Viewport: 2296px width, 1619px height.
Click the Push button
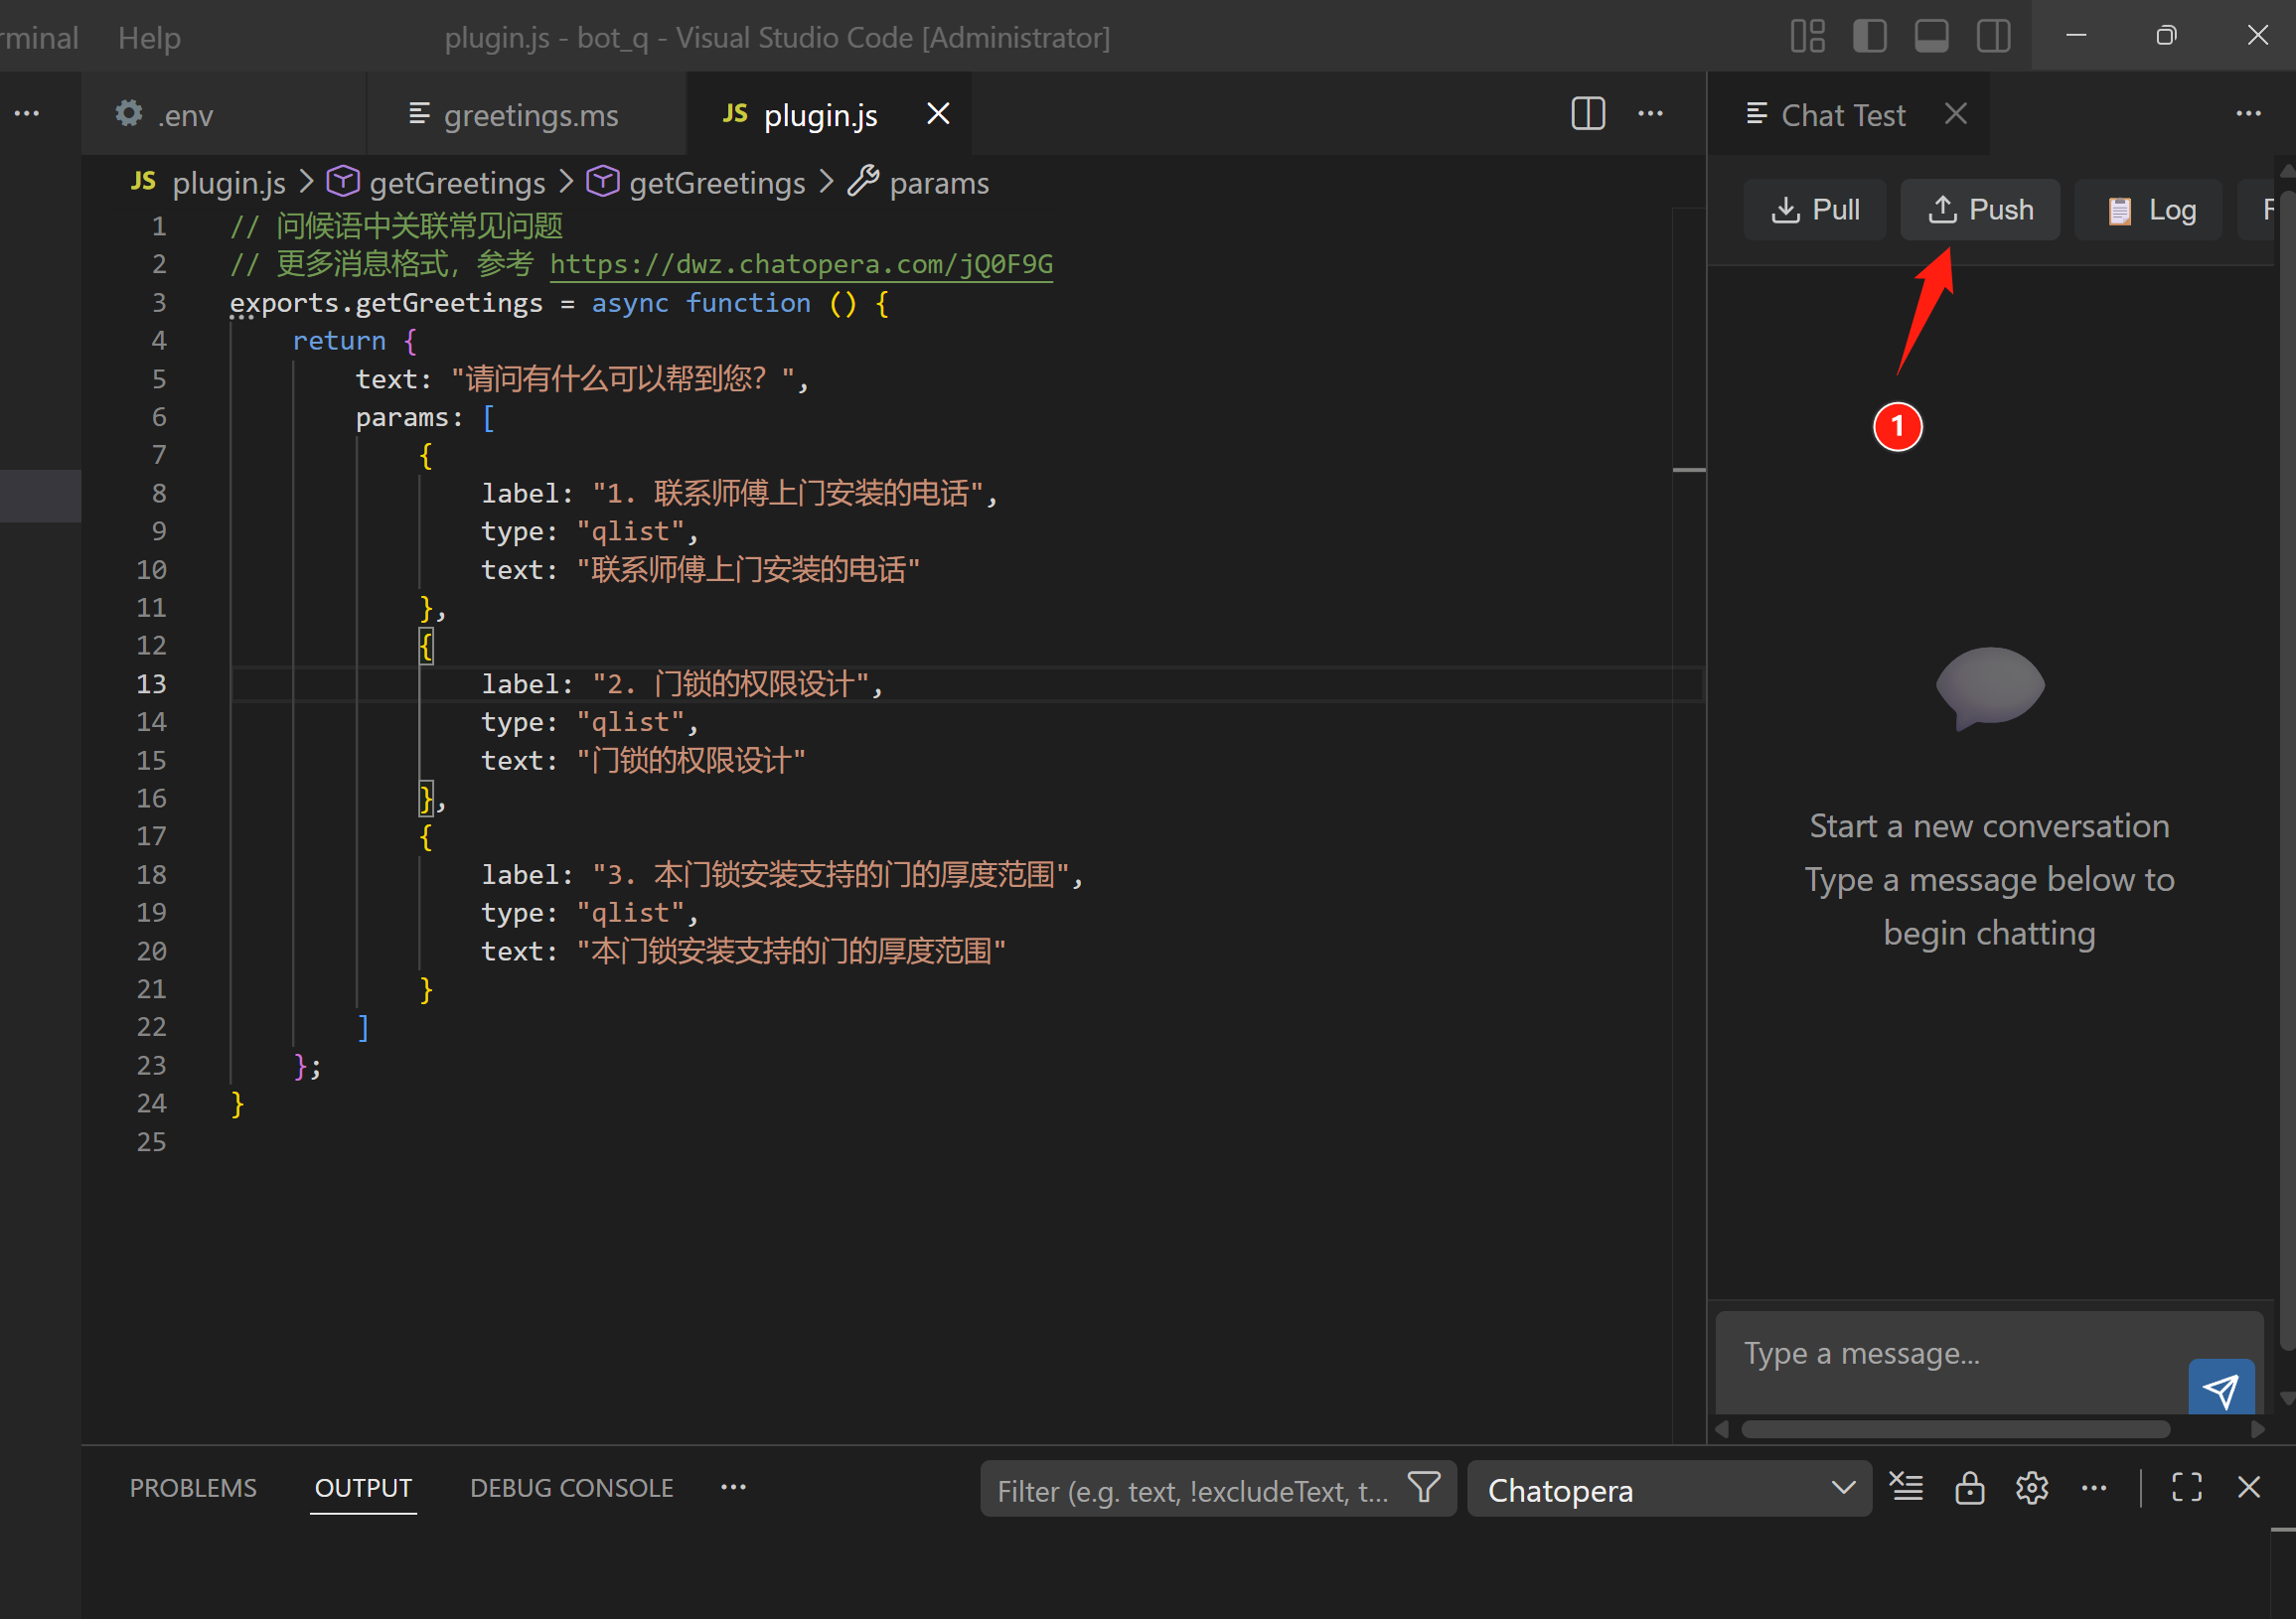coord(1980,210)
